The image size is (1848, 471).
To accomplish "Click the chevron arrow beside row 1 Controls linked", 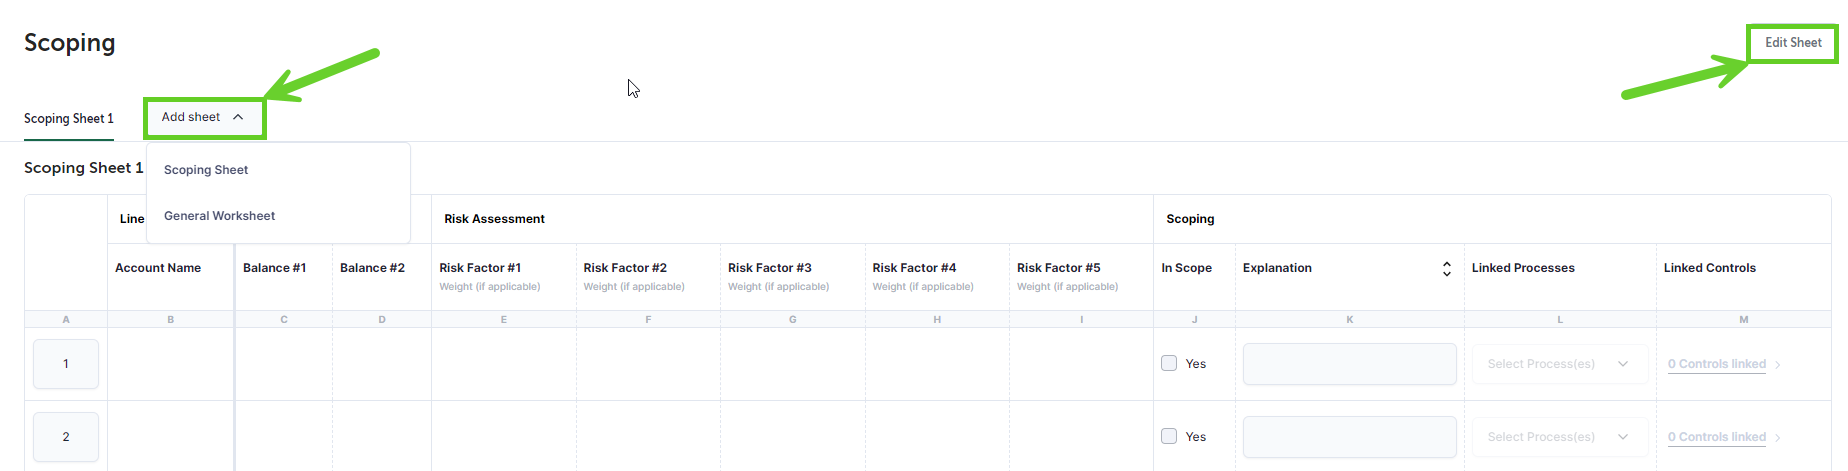I will click(x=1778, y=365).
